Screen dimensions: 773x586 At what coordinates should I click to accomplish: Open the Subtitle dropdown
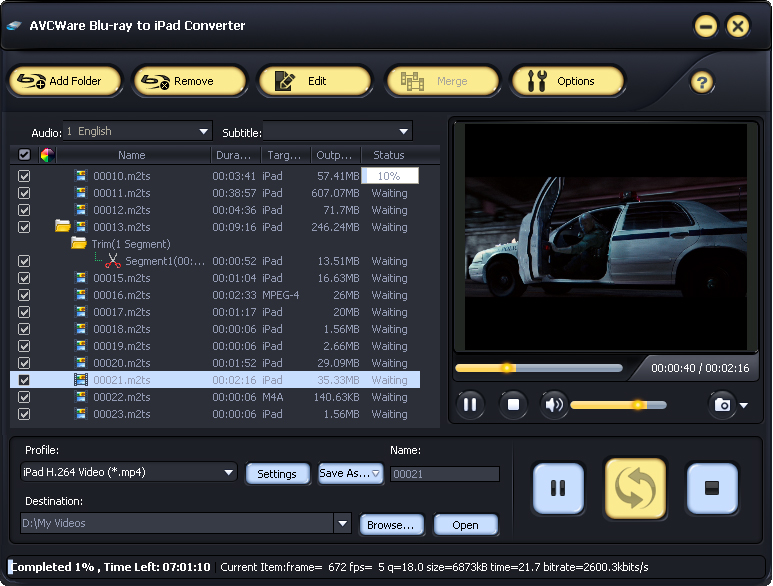pos(338,131)
